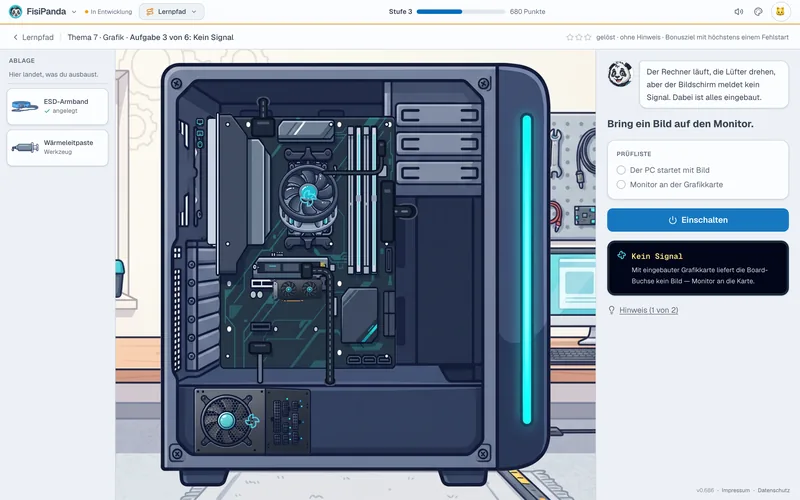Open the Lernpfad dropdown in the top bar

[171, 11]
